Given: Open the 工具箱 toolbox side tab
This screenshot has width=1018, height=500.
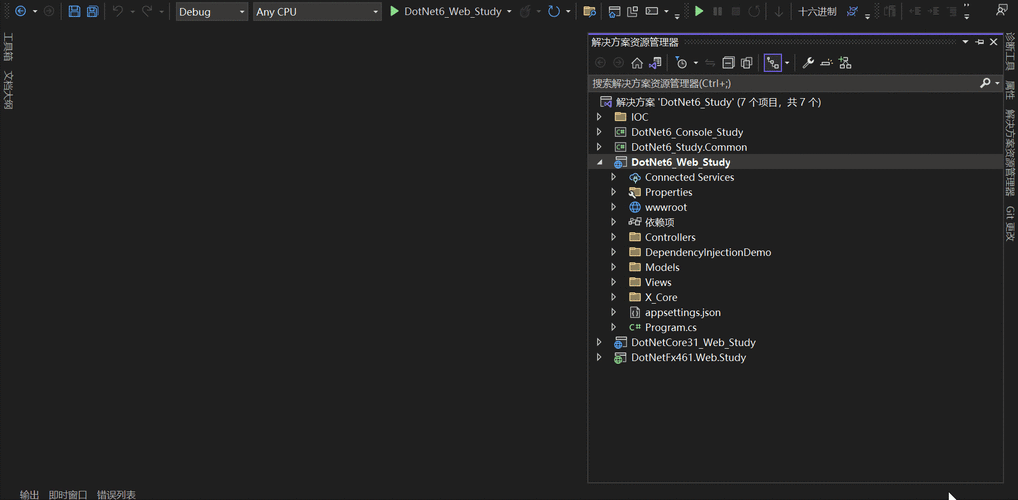Looking at the screenshot, I should click(x=9, y=47).
